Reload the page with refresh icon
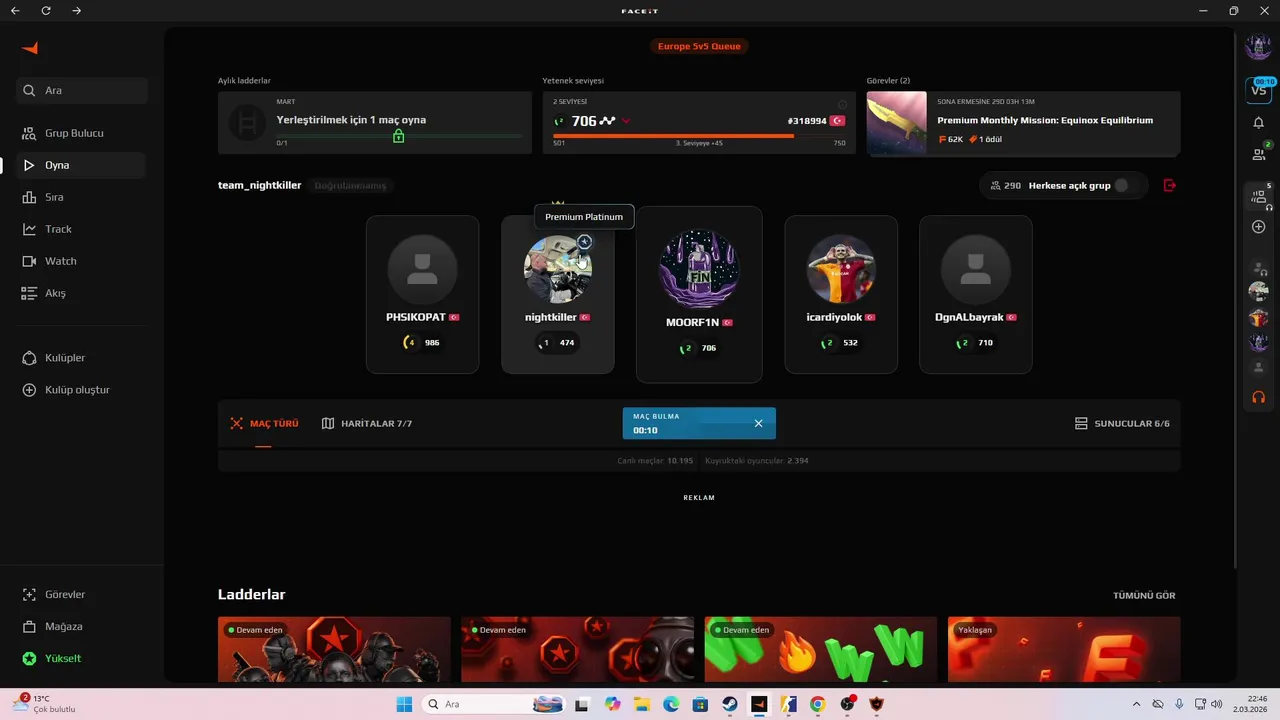The image size is (1280, 720). click(x=46, y=11)
